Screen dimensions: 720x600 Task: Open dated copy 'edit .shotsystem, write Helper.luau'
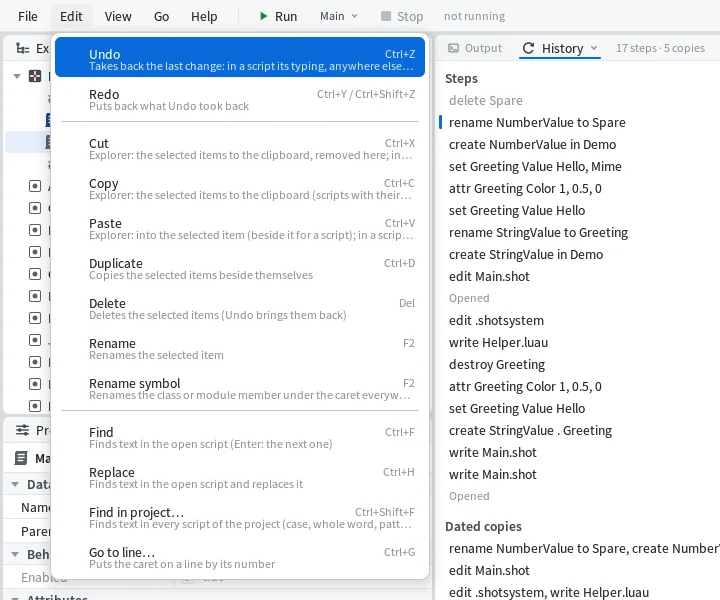click(549, 593)
